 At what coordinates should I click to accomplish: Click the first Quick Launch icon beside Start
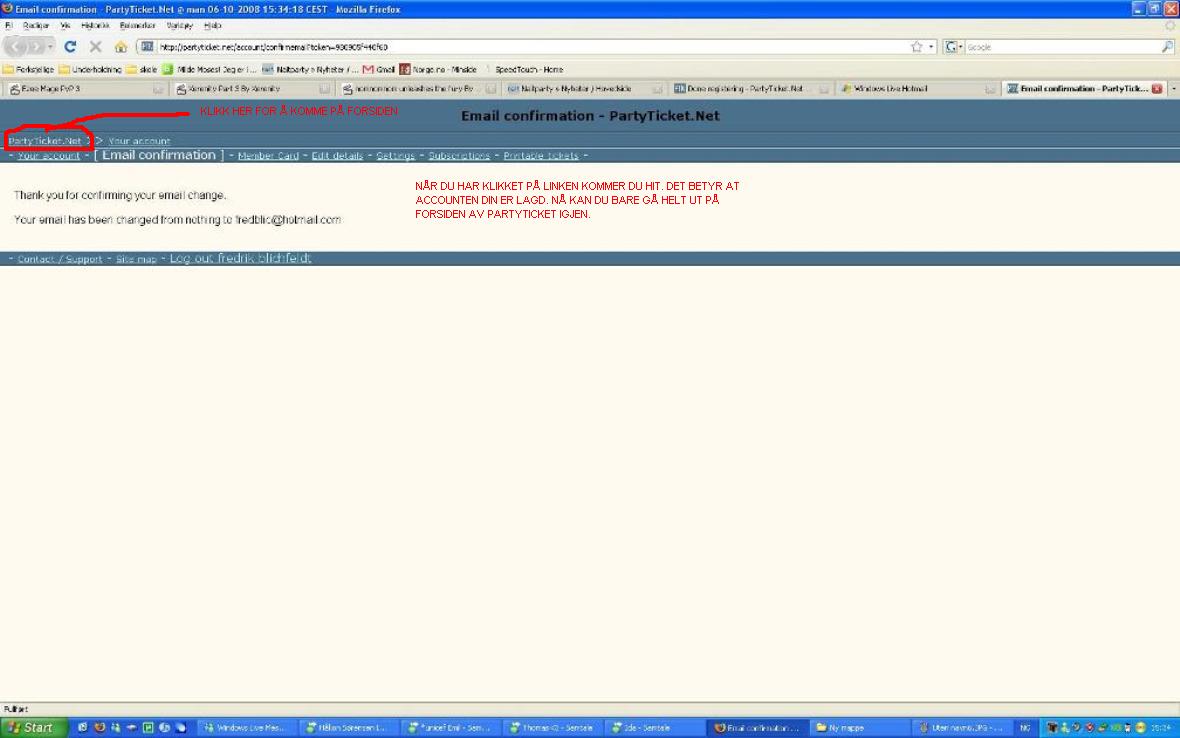[82, 727]
